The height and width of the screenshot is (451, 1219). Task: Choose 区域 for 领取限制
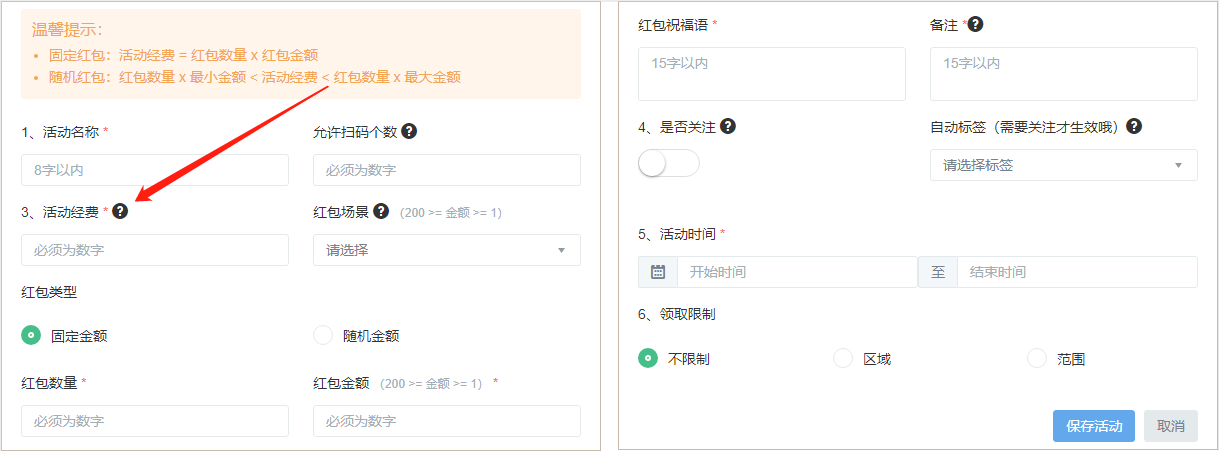843,358
